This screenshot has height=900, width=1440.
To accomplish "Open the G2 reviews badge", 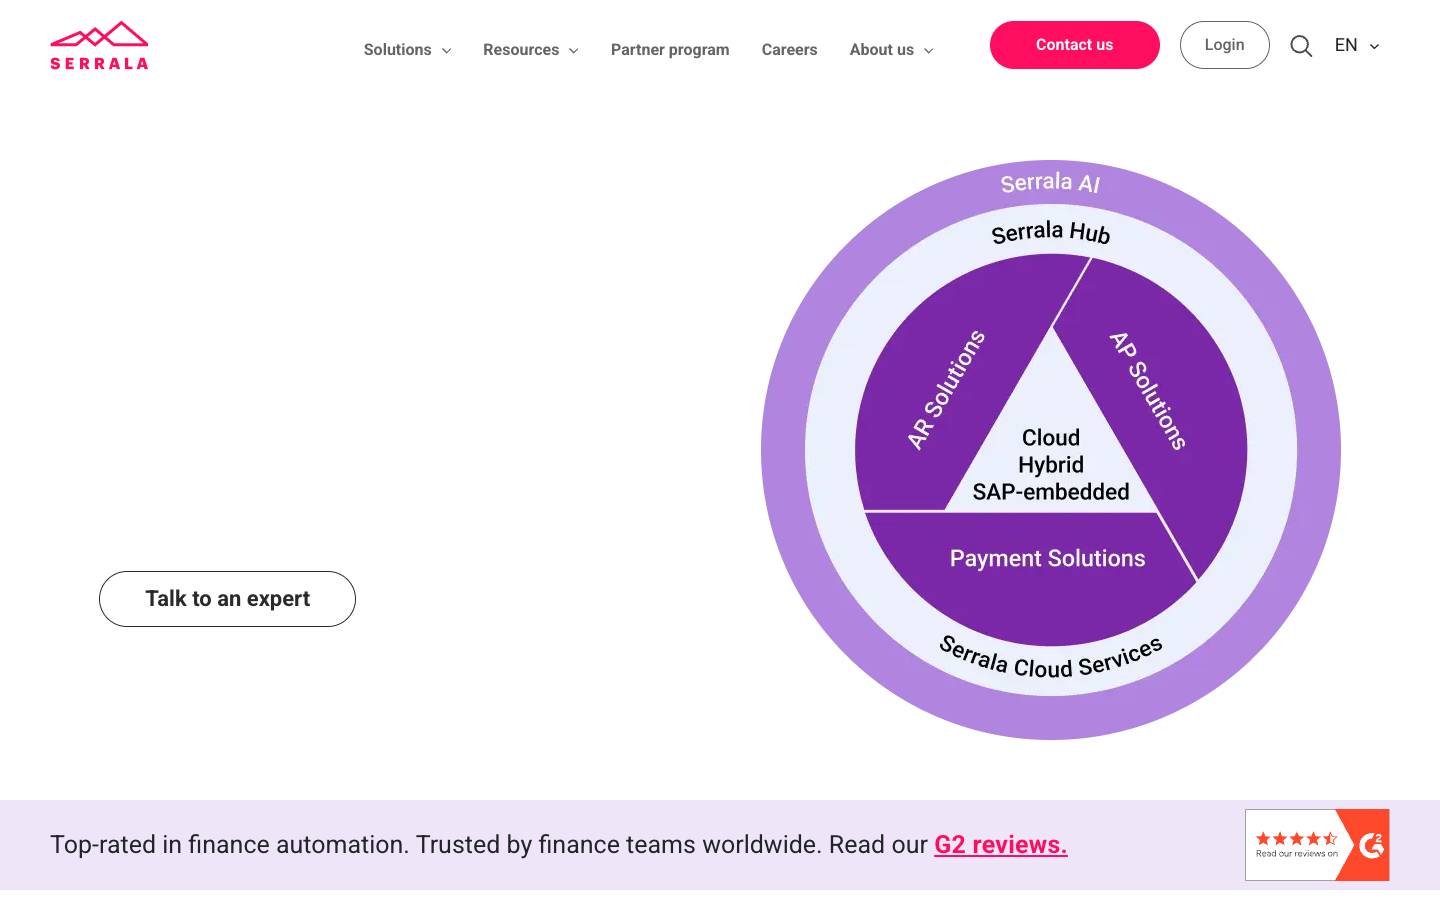I will click(x=1317, y=845).
